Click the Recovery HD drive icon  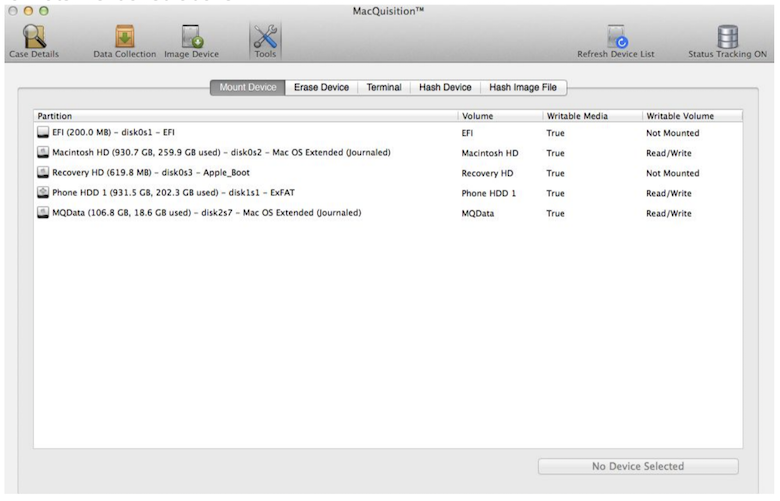43,173
